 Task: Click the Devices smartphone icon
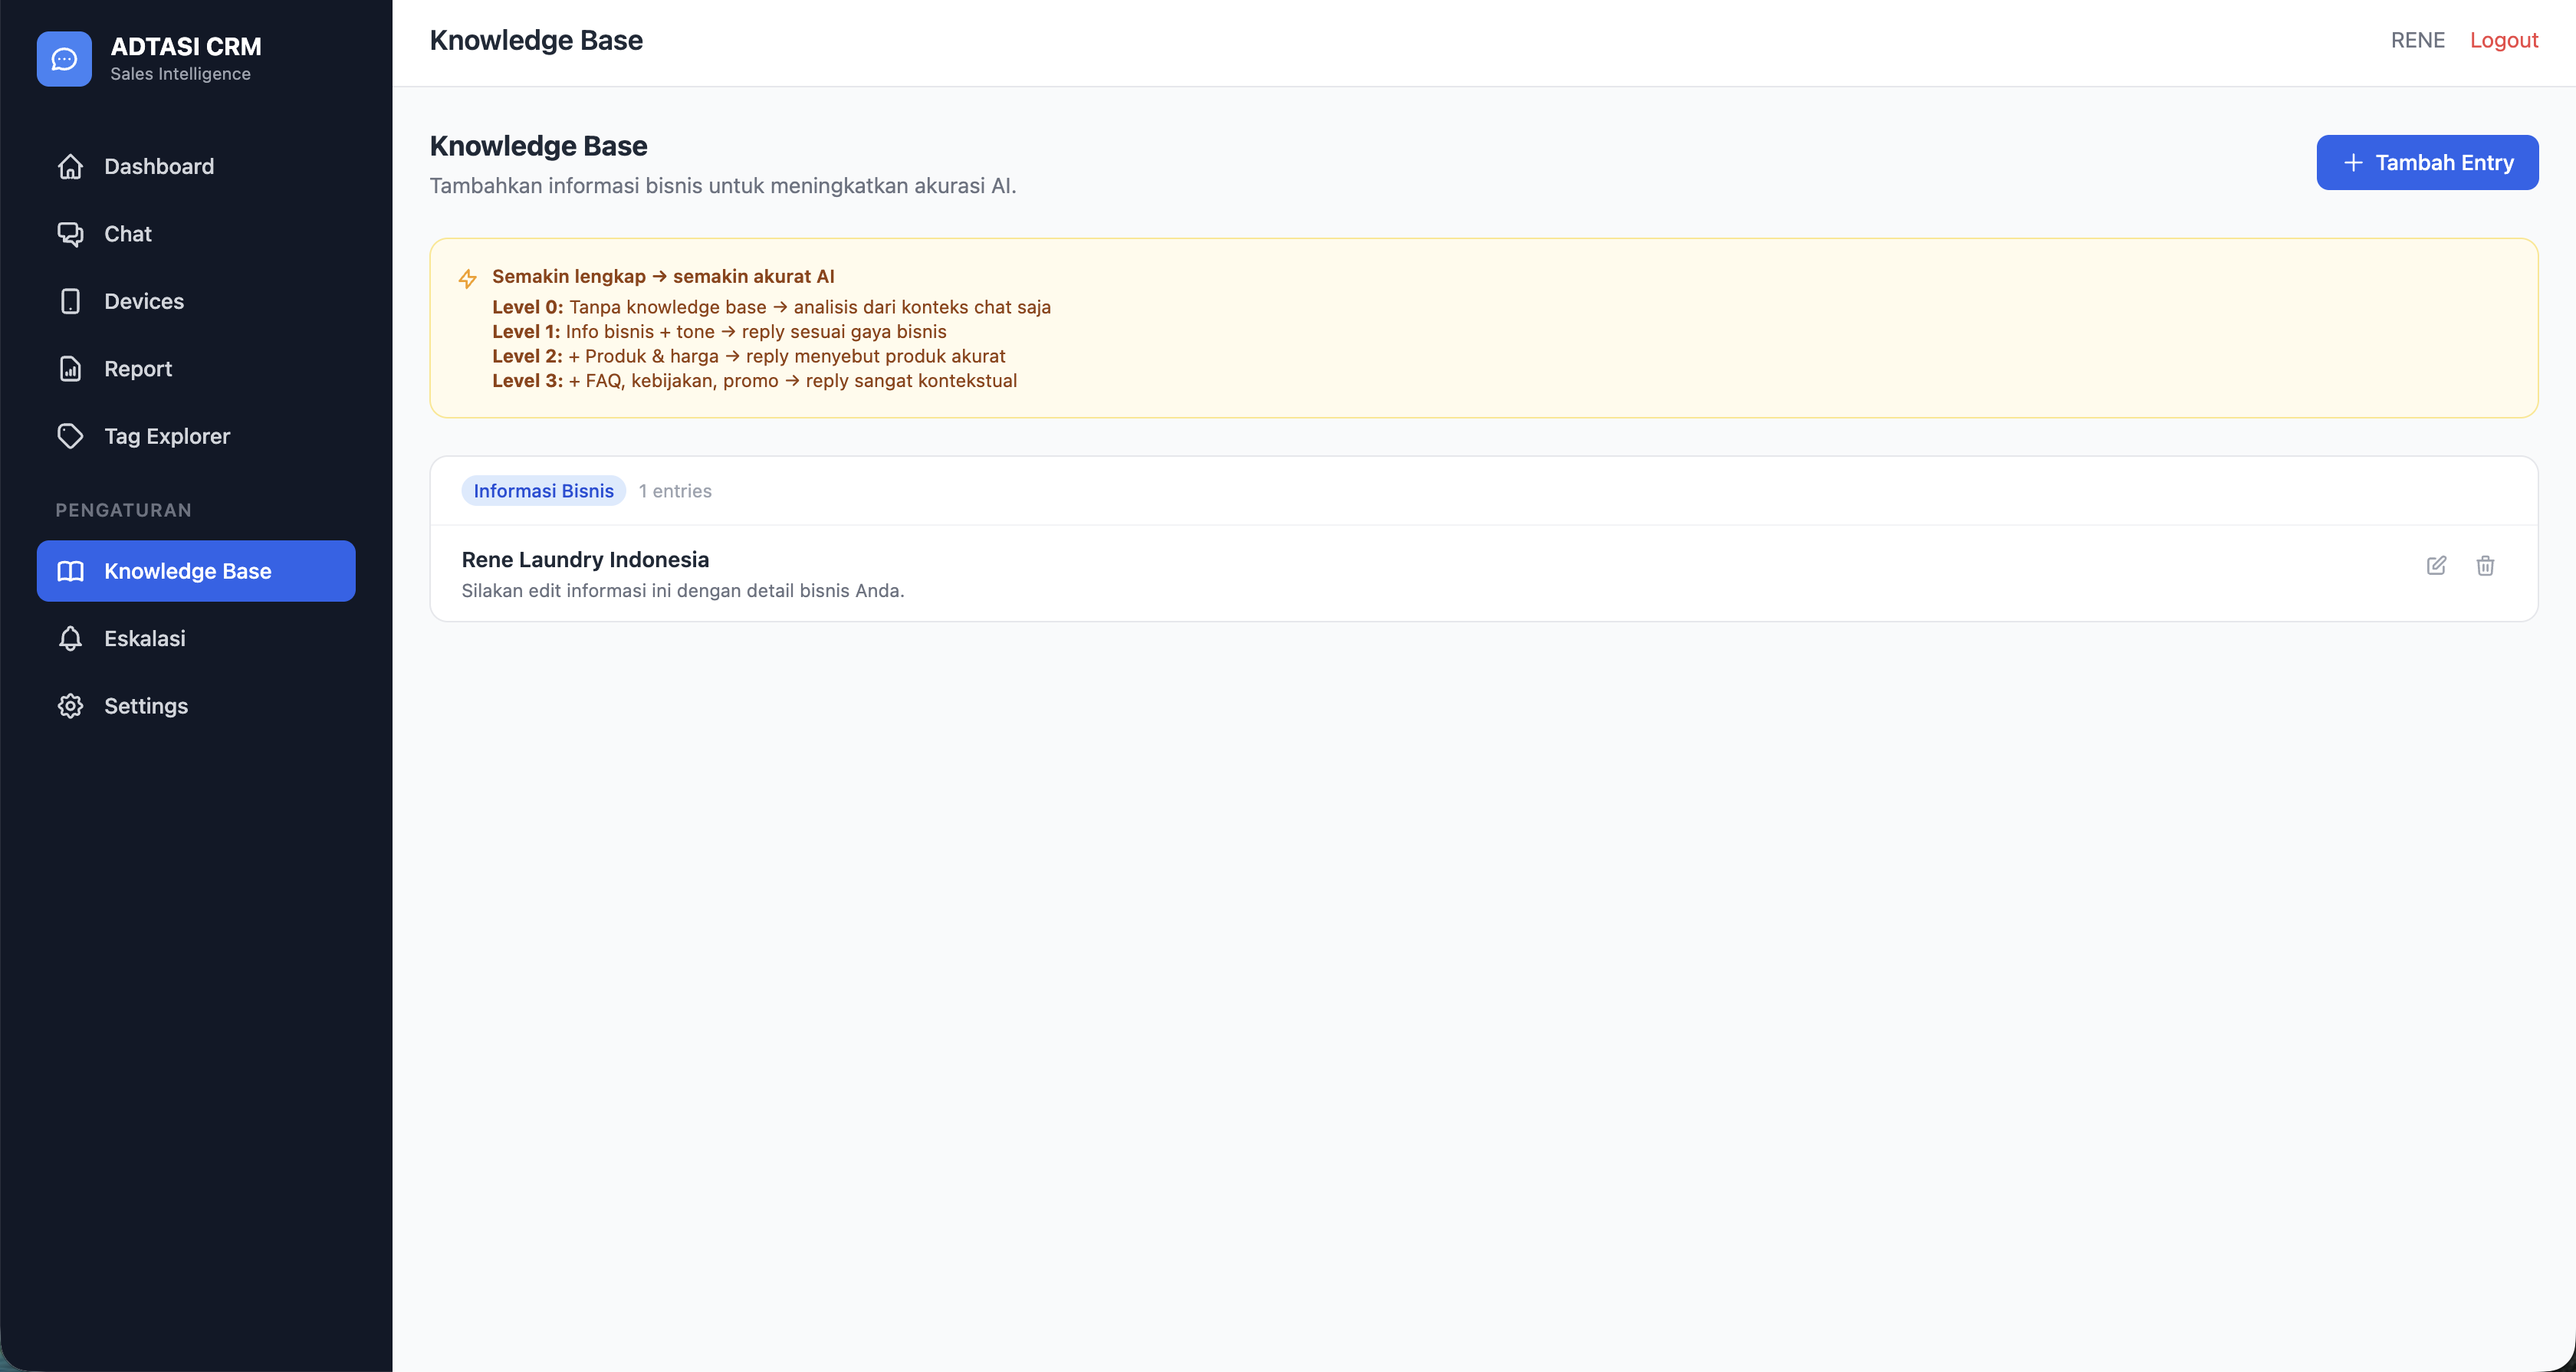click(x=70, y=301)
